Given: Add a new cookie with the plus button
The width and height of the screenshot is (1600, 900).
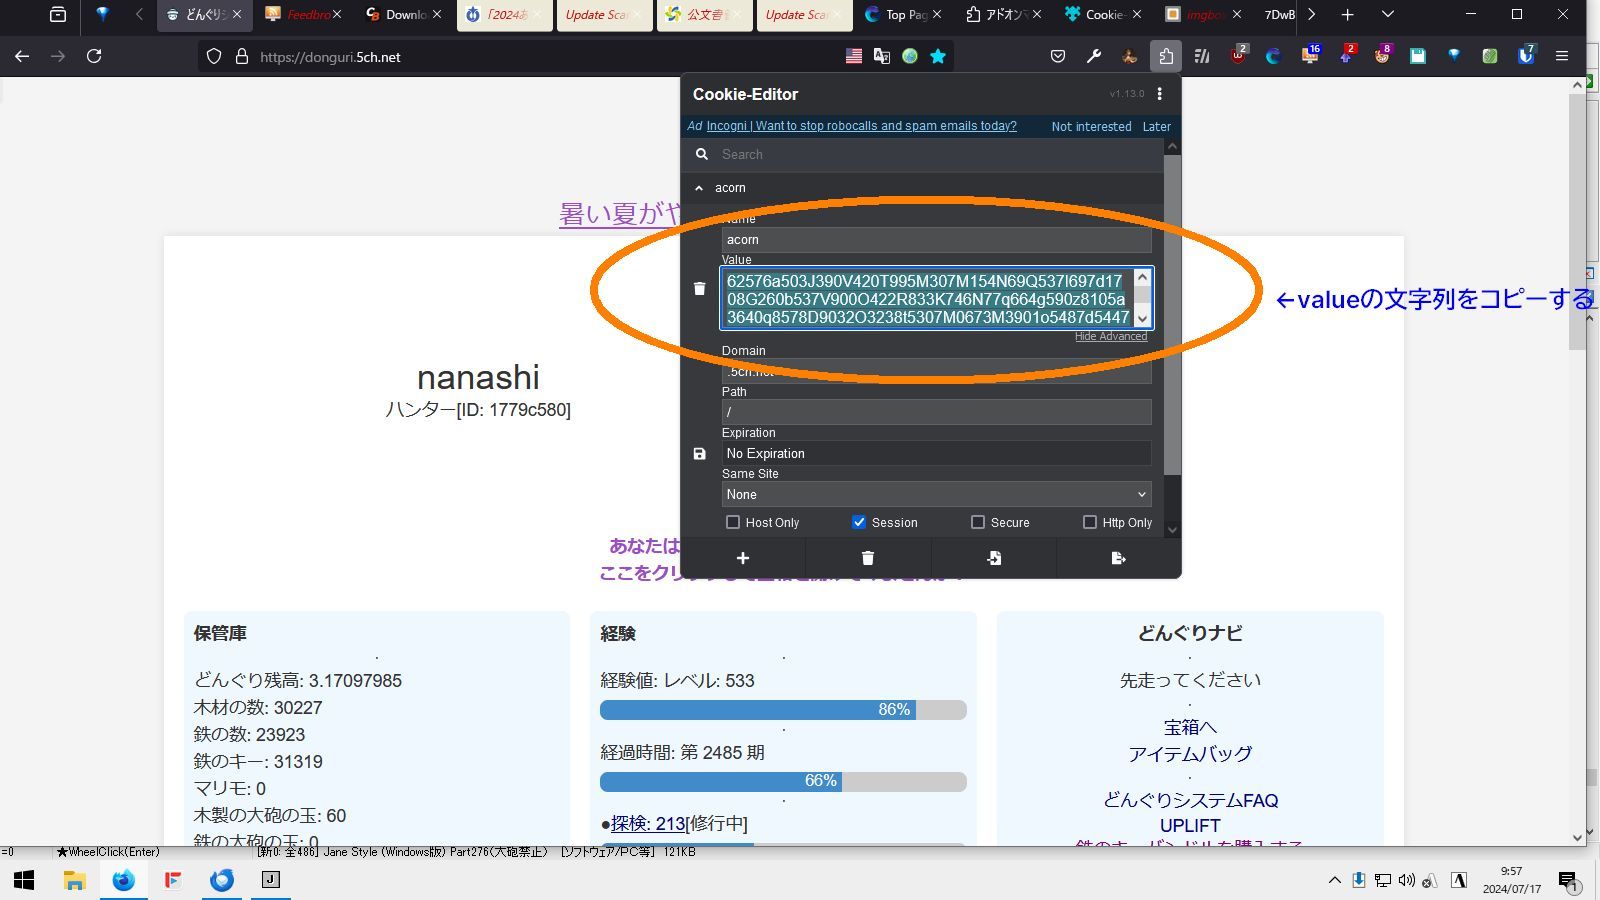Looking at the screenshot, I should coord(743,558).
